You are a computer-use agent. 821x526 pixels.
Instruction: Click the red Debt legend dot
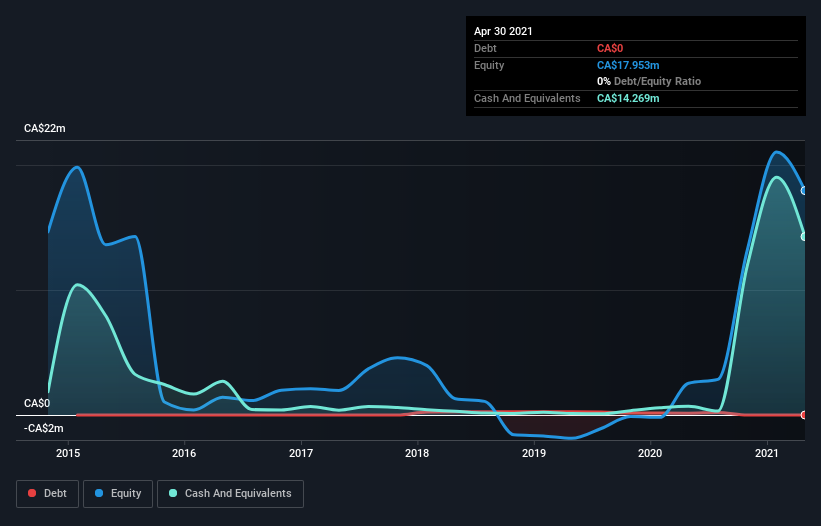coord(32,493)
